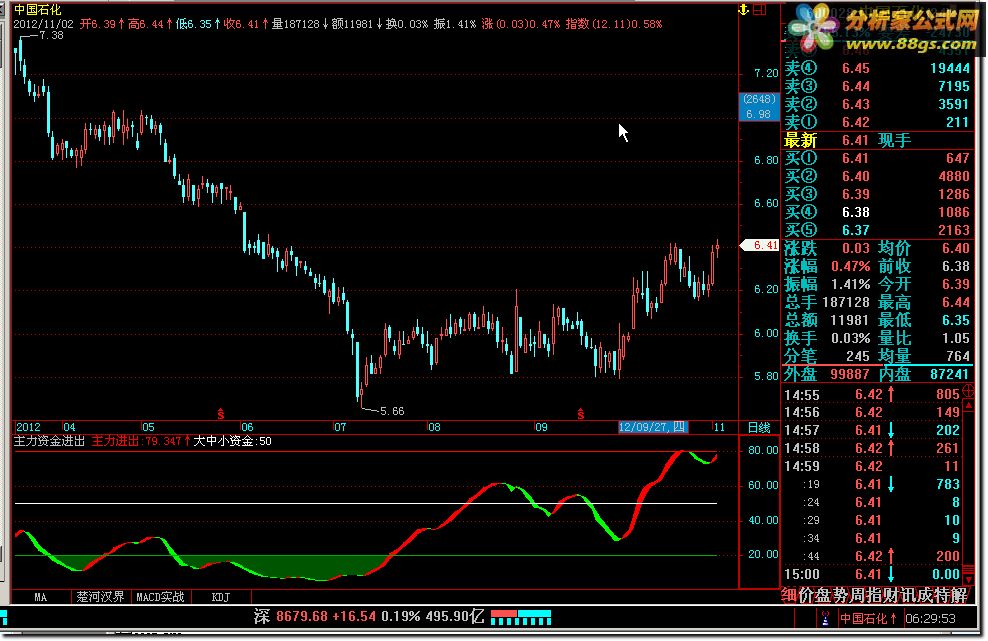This screenshot has height=641, width=988.
Task: Click the 主力资金进出 indicator label
Action: pos(49,441)
